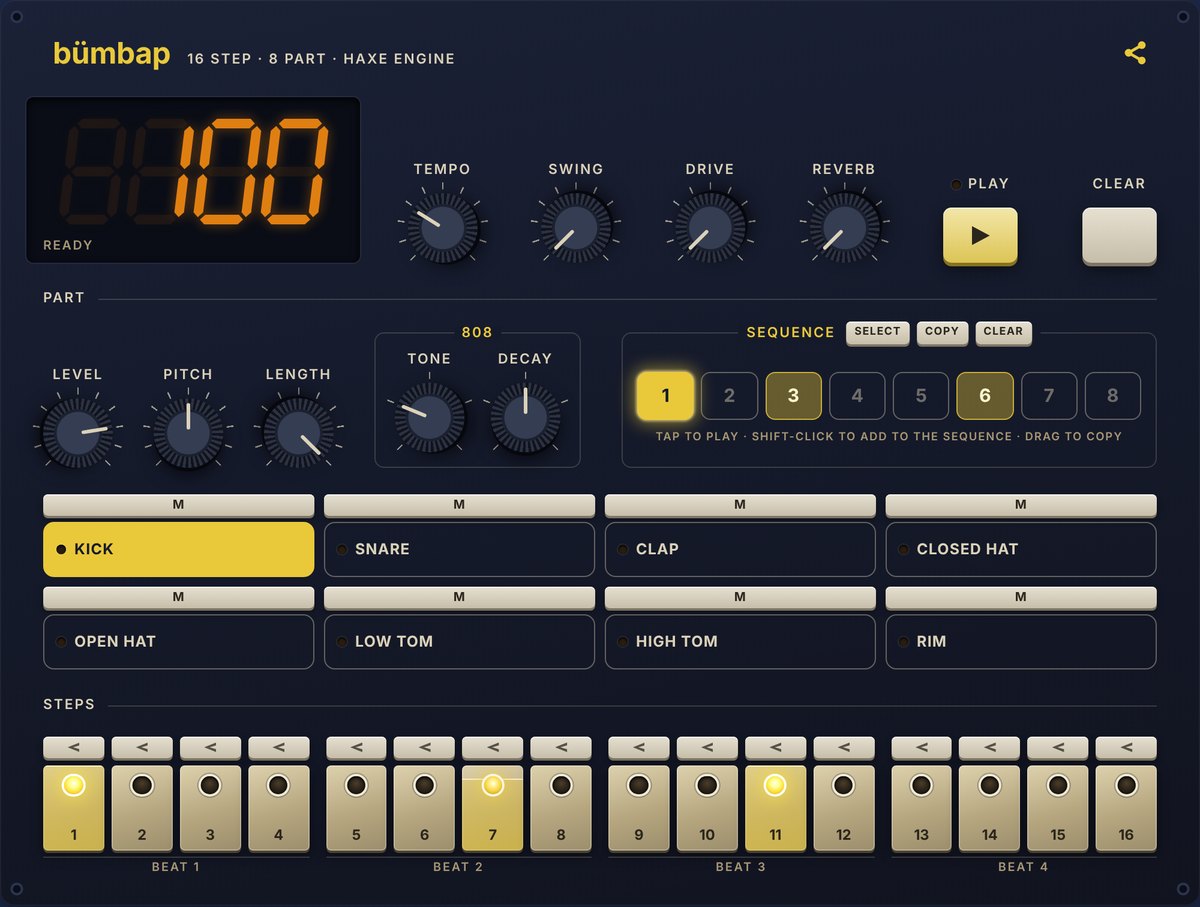Screen dimensions: 1200x907
Task: Enable step 5
Action: [x=356, y=808]
